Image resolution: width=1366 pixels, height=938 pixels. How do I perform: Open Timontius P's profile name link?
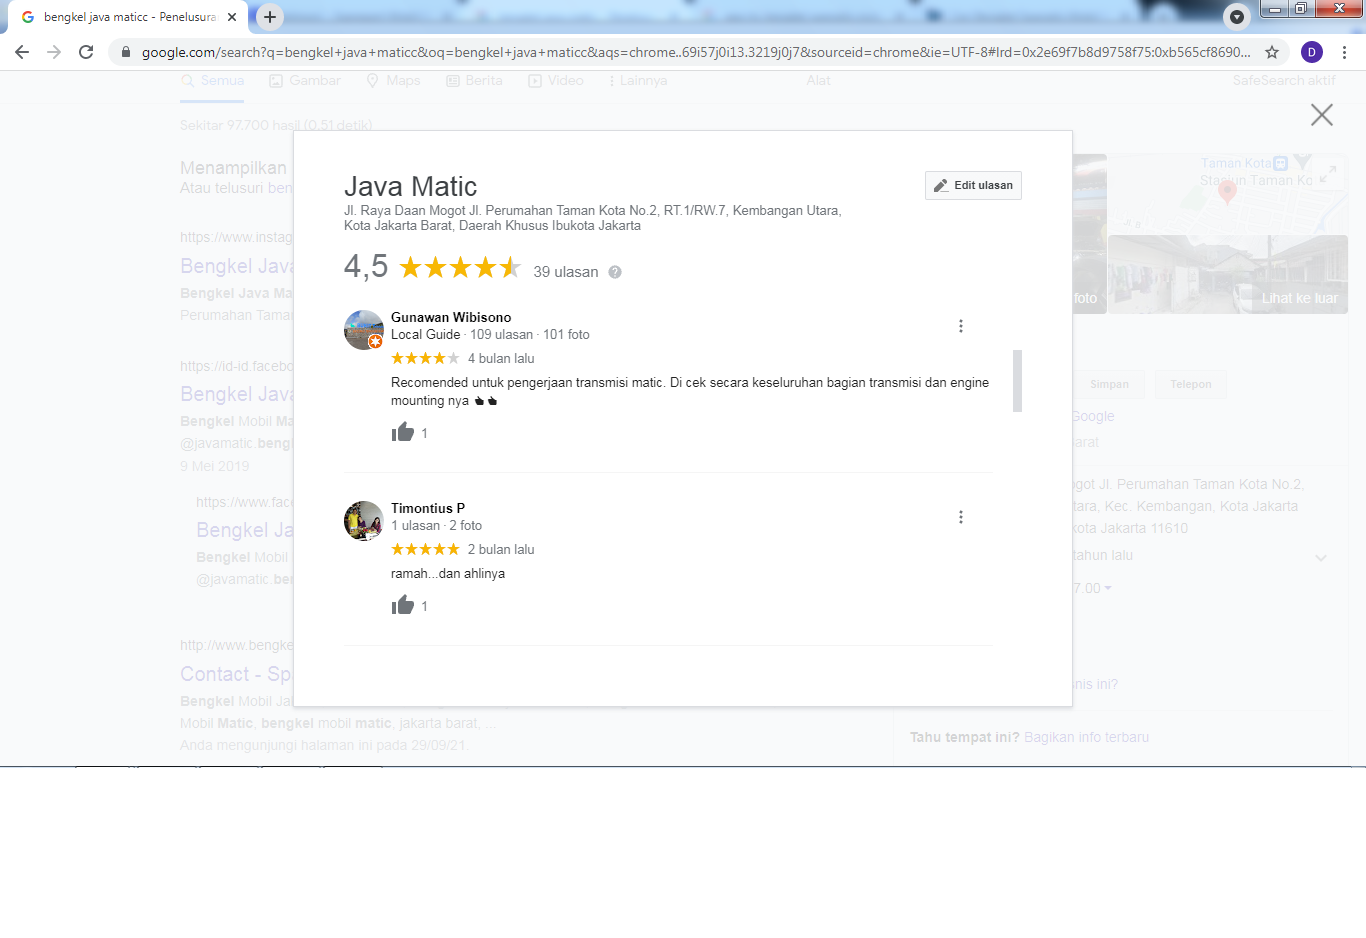click(427, 508)
